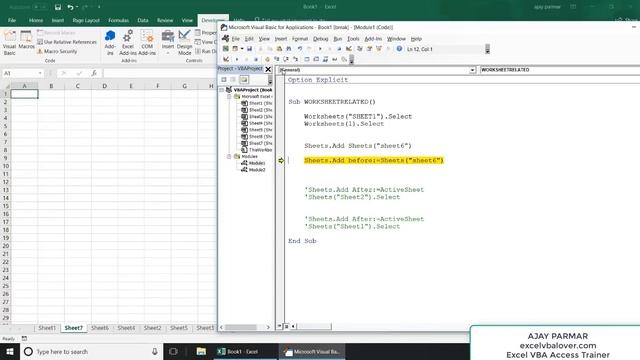The height and width of the screenshot is (360, 640).
Task: Click project panel horizontal scrollbar
Action: coord(244,327)
